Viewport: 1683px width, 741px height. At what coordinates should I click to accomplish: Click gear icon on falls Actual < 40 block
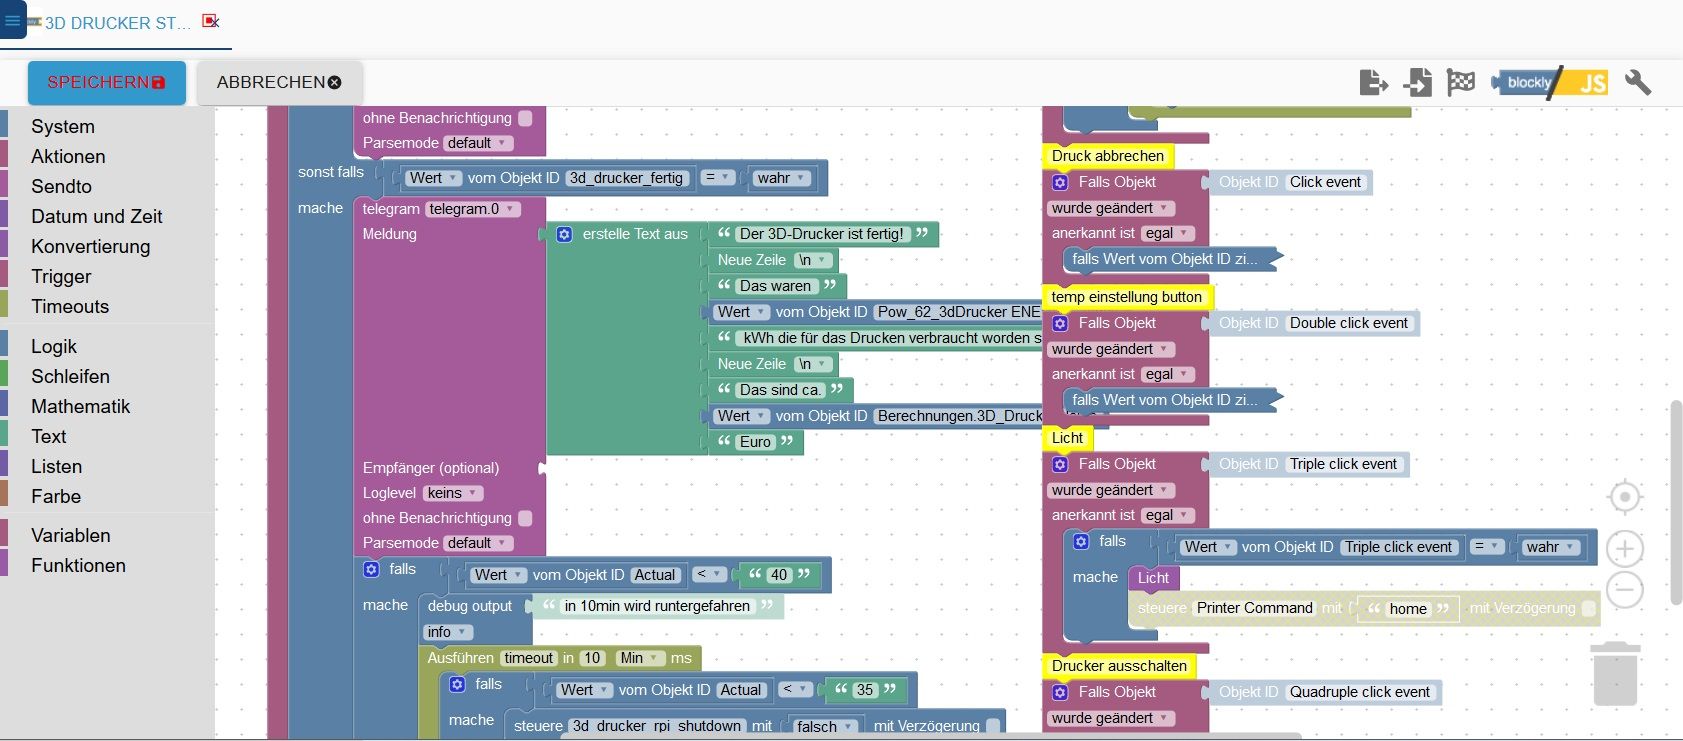click(371, 569)
